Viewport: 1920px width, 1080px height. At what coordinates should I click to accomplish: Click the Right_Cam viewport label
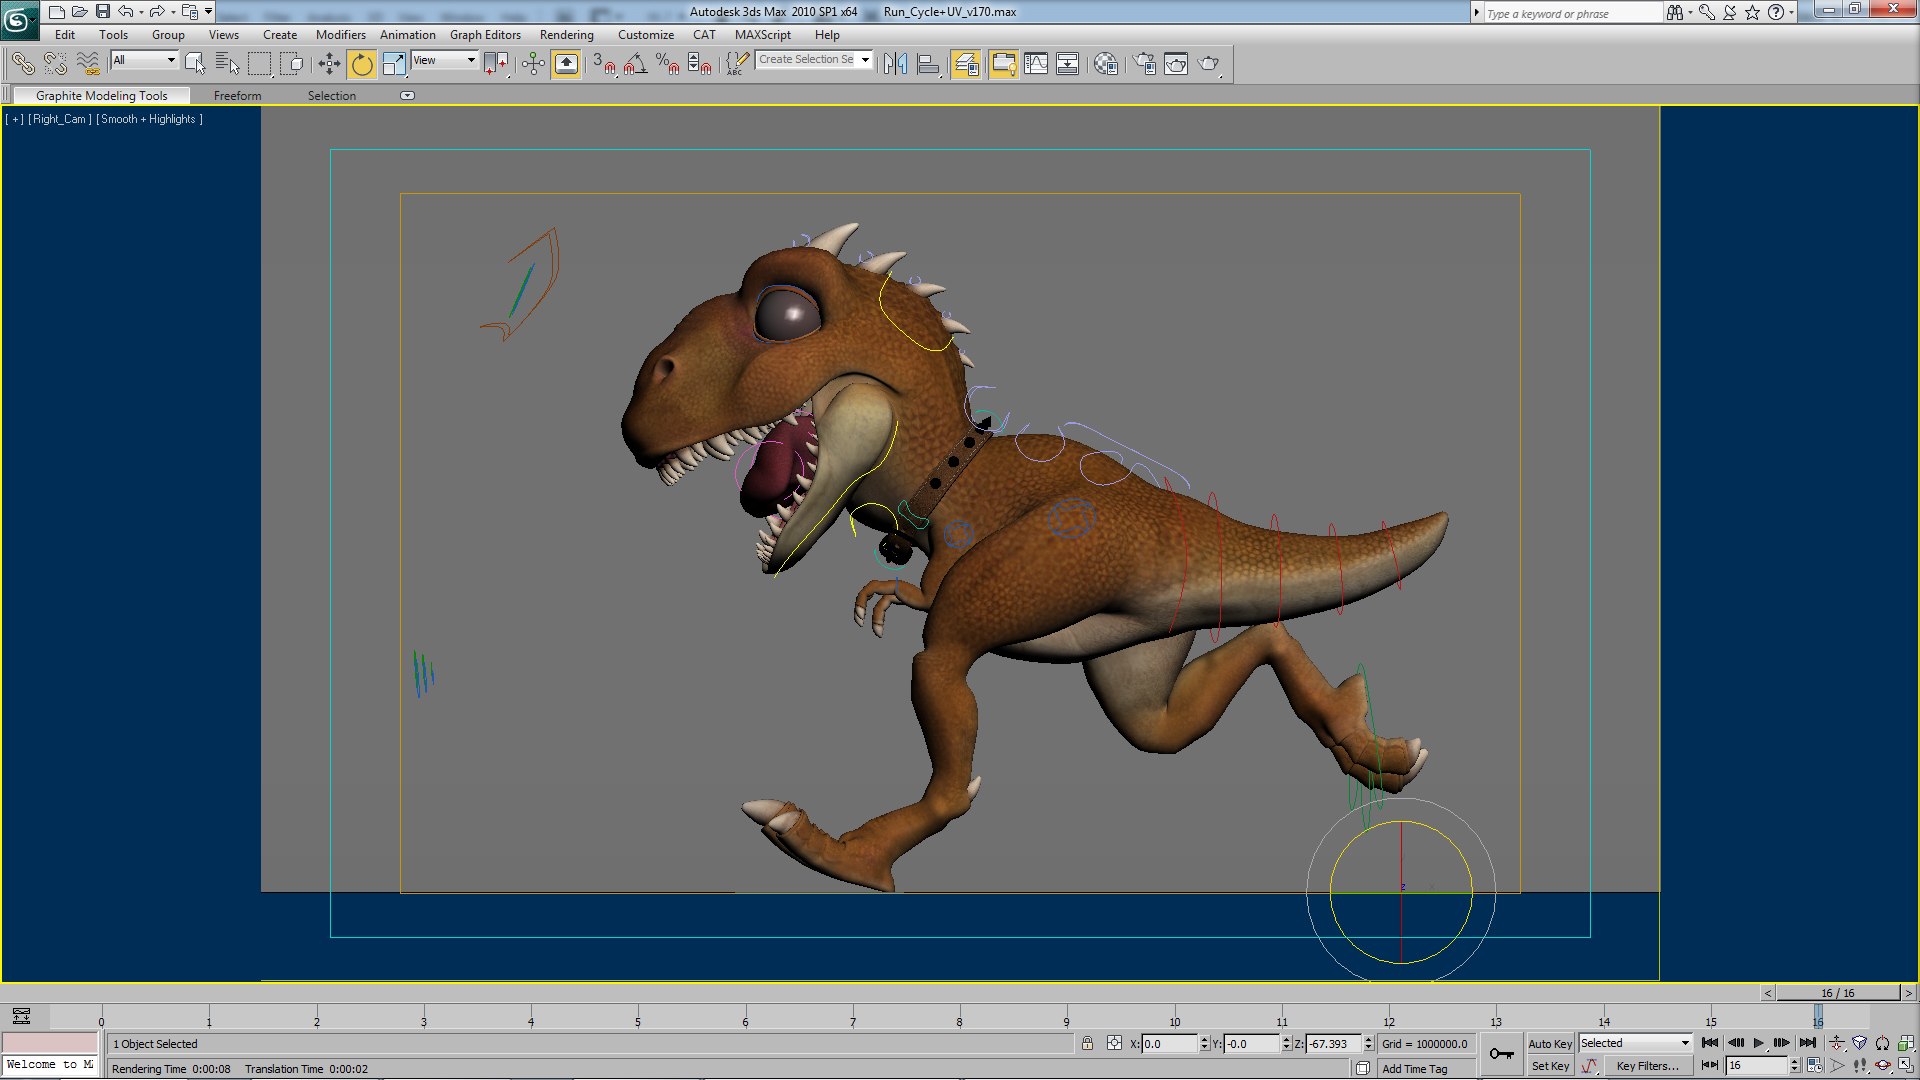click(60, 119)
